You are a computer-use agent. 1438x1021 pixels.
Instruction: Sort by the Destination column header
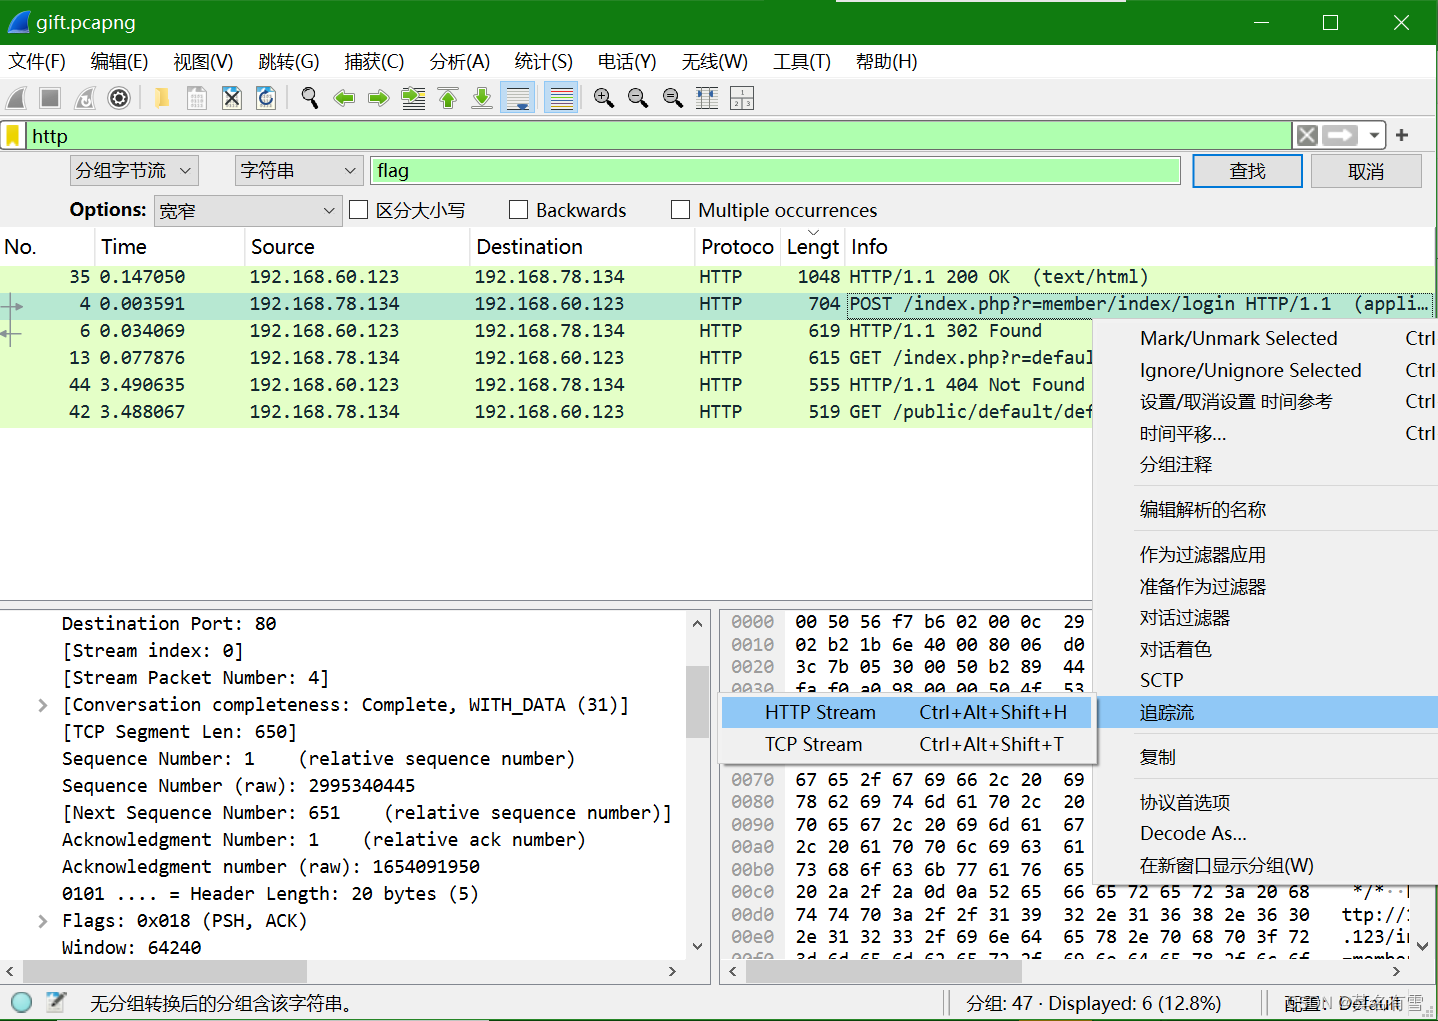point(582,247)
